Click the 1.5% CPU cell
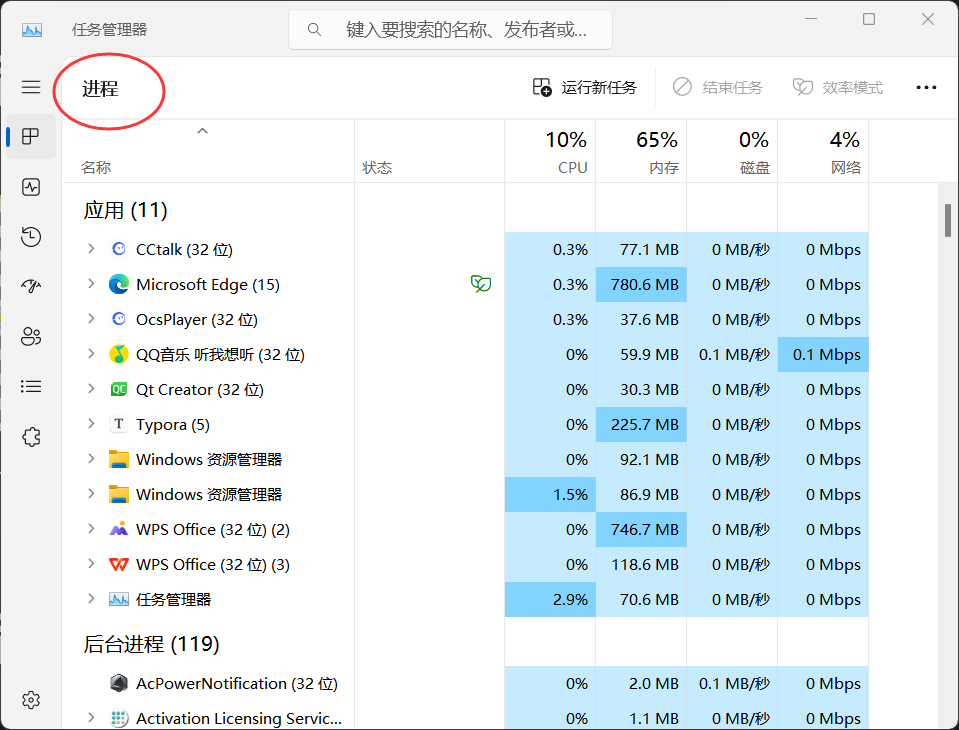 click(550, 494)
